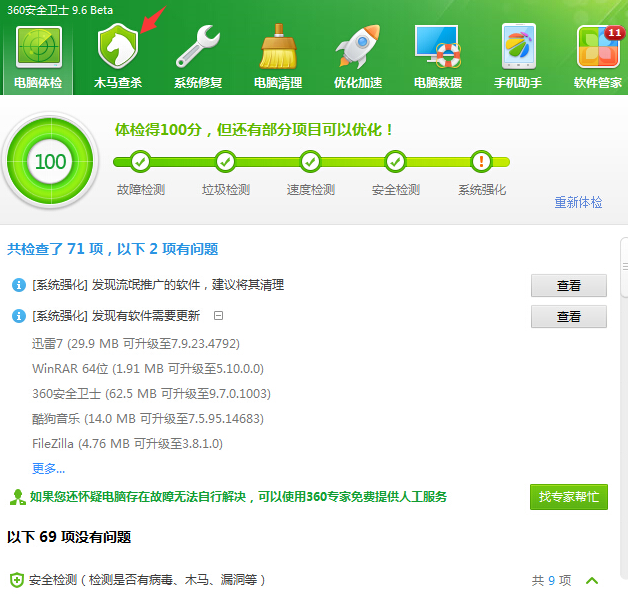Click the red 11 notification badge
Viewport: 628px width, 594px height.
[x=614, y=32]
